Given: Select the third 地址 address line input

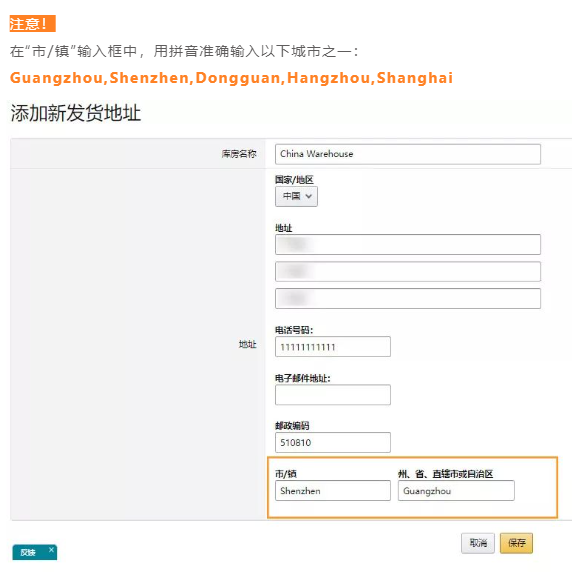Looking at the screenshot, I should click(408, 299).
